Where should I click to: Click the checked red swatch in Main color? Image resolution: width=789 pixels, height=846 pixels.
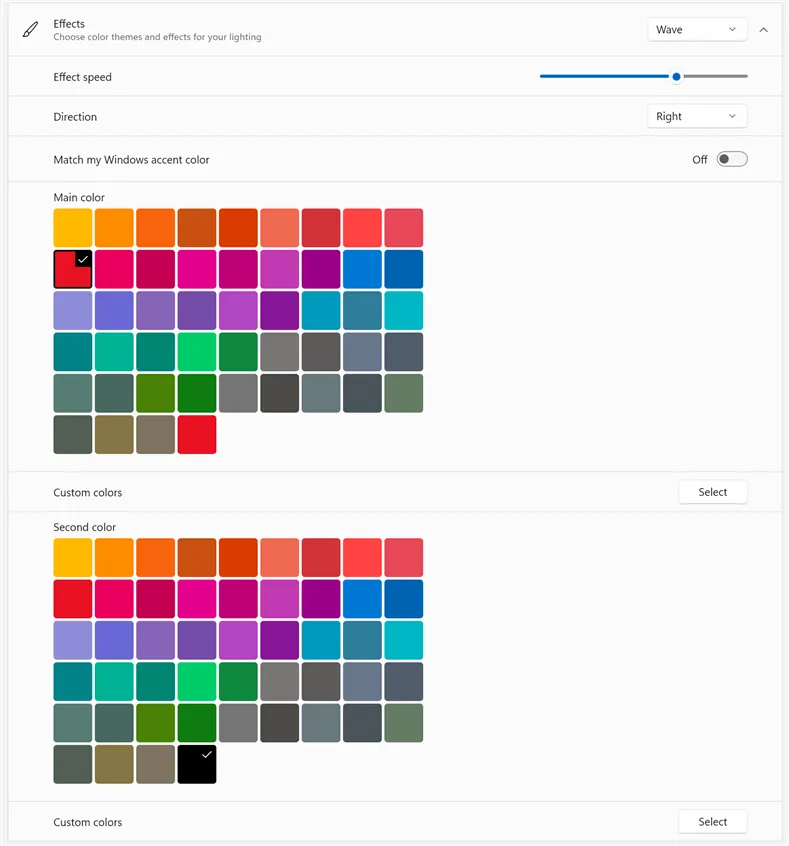(73, 269)
